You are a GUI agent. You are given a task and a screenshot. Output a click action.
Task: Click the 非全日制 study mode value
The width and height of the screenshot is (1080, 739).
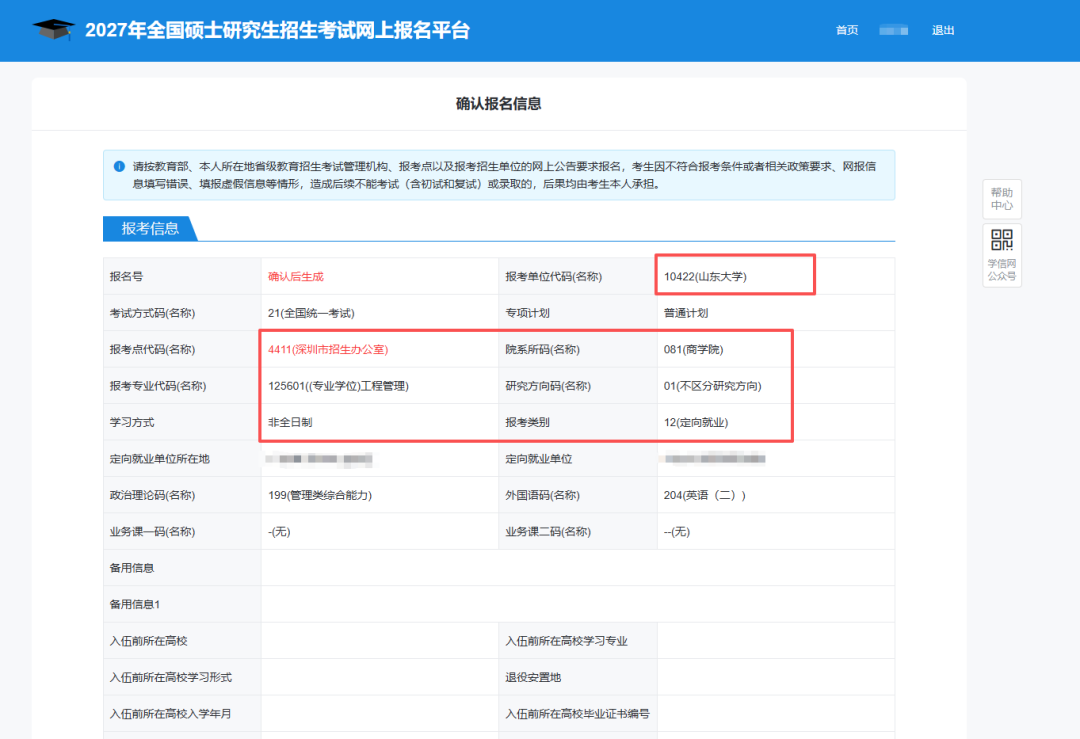(290, 423)
